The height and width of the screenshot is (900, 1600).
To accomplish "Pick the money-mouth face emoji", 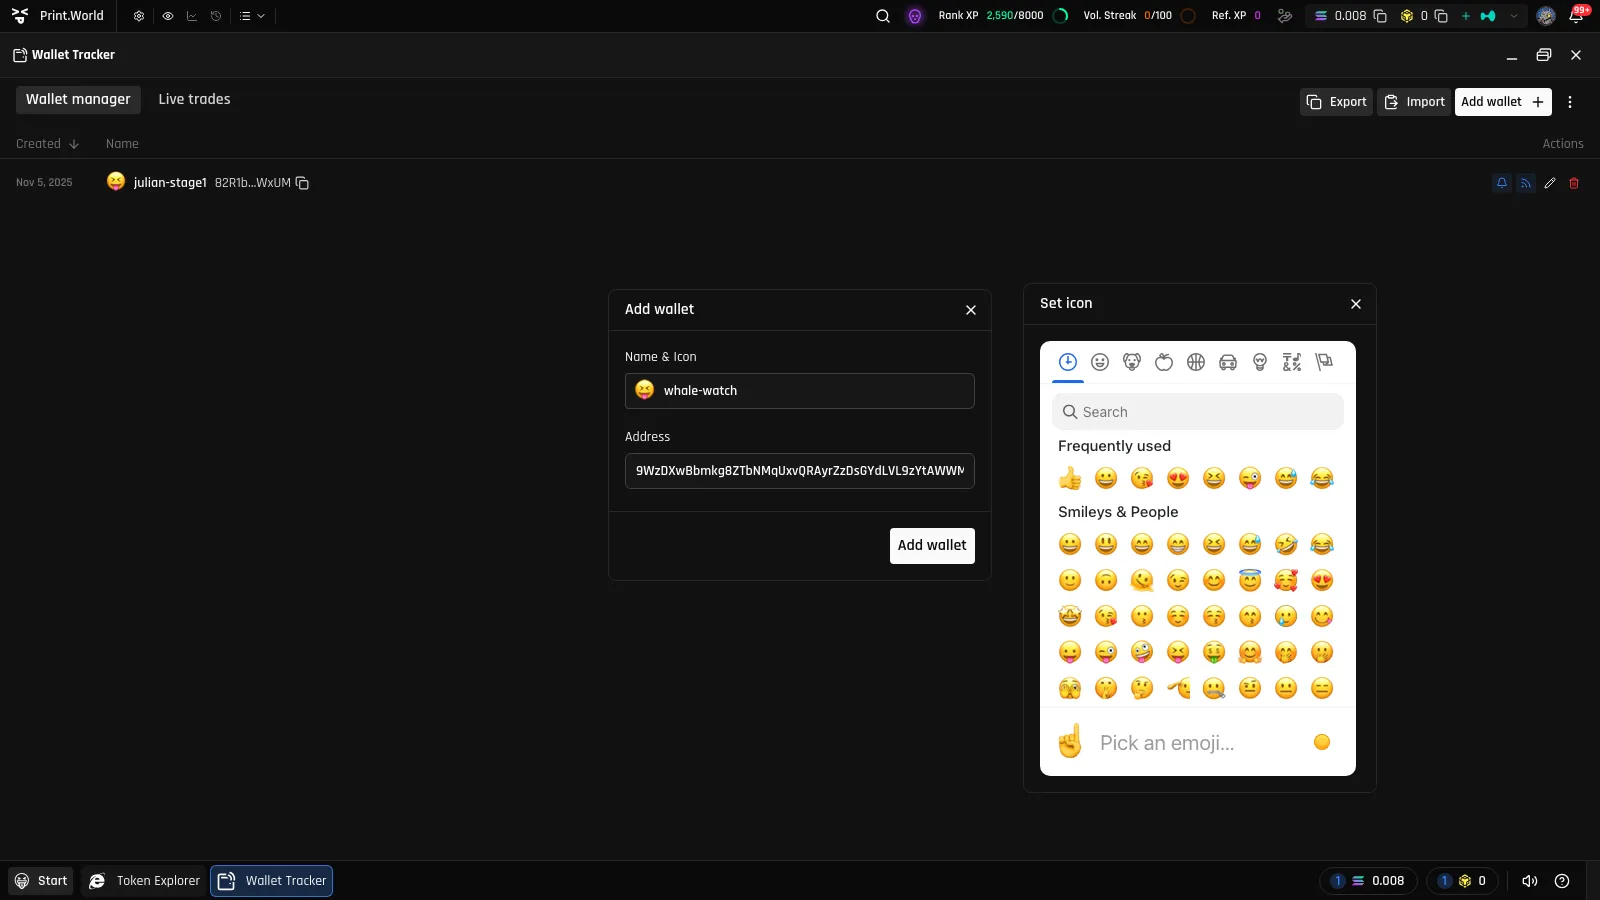I will click(x=1214, y=652).
